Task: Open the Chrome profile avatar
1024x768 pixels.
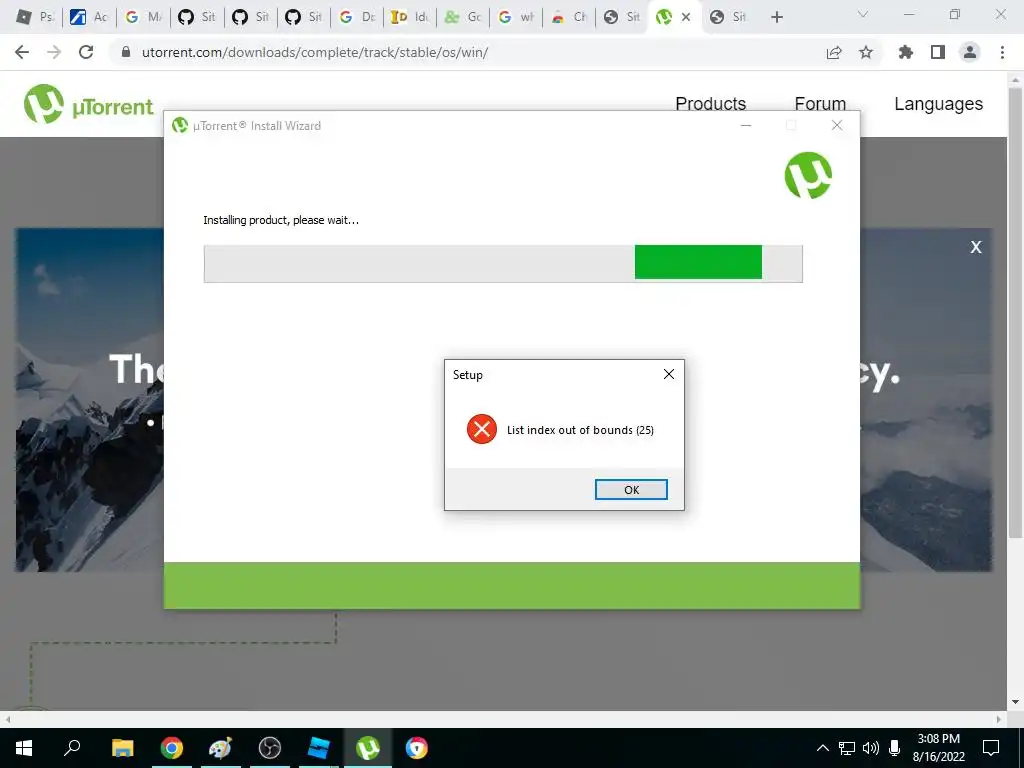Action: click(970, 52)
